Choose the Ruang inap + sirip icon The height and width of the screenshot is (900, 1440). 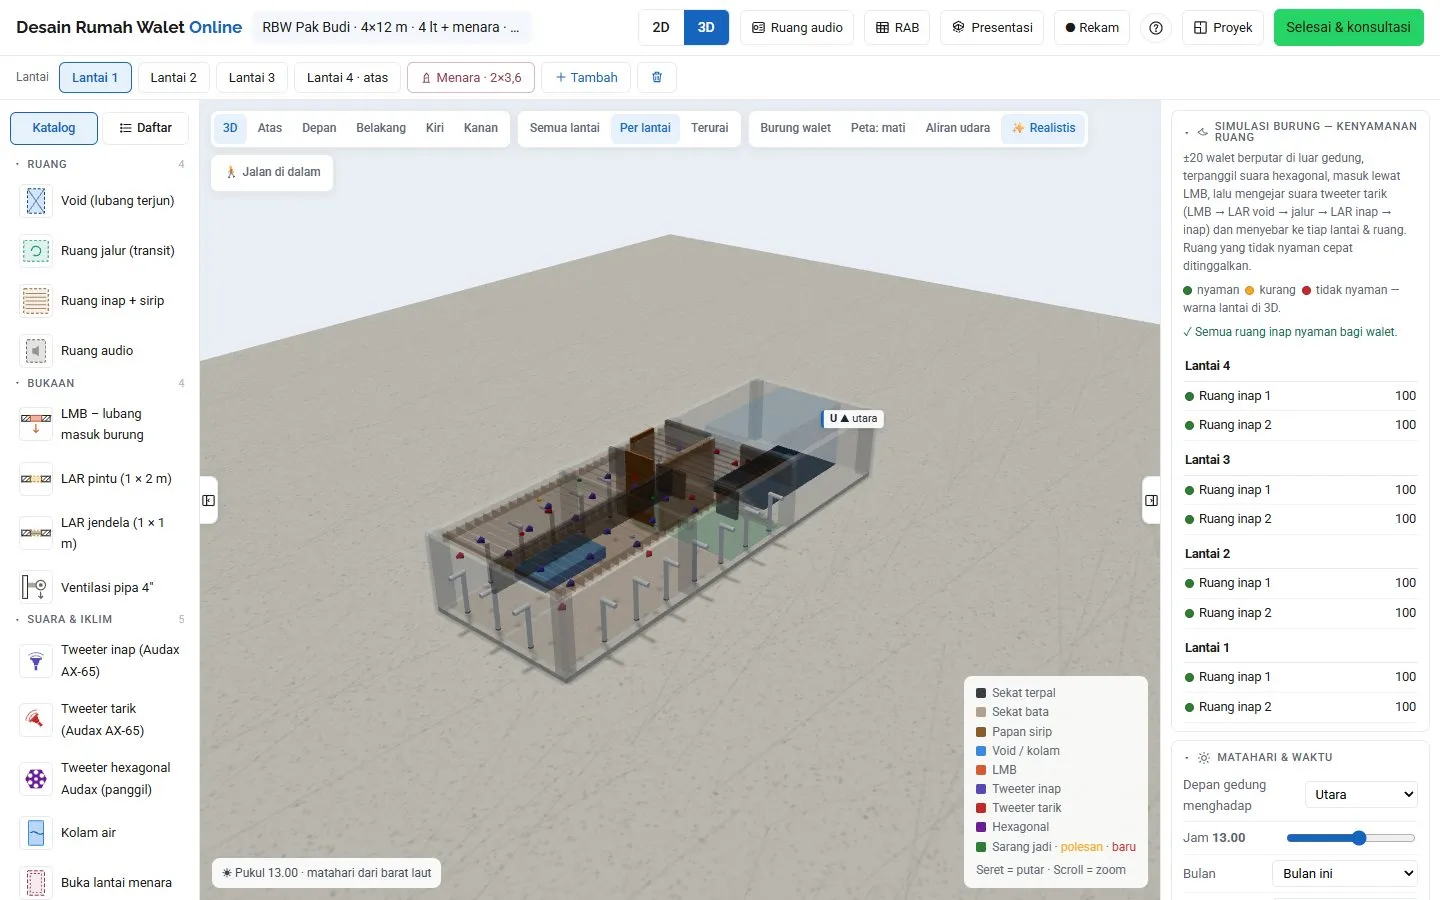(x=36, y=301)
